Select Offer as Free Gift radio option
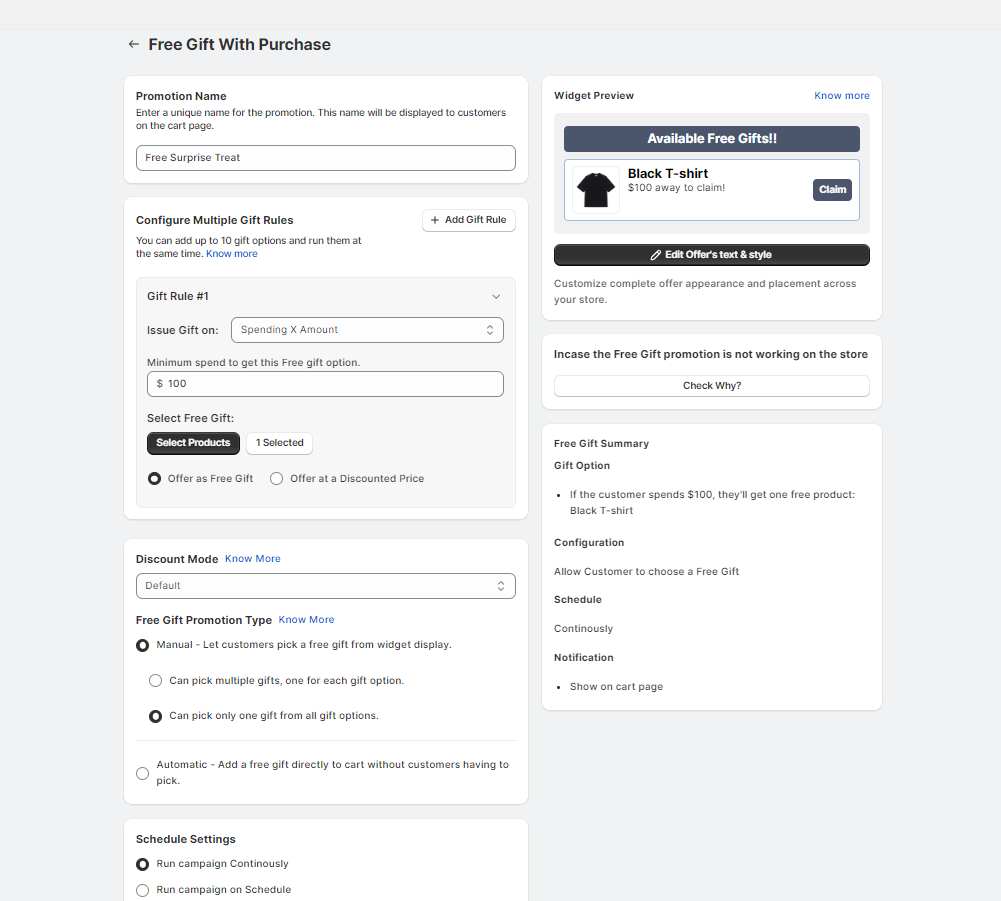1001x901 pixels. [155, 479]
